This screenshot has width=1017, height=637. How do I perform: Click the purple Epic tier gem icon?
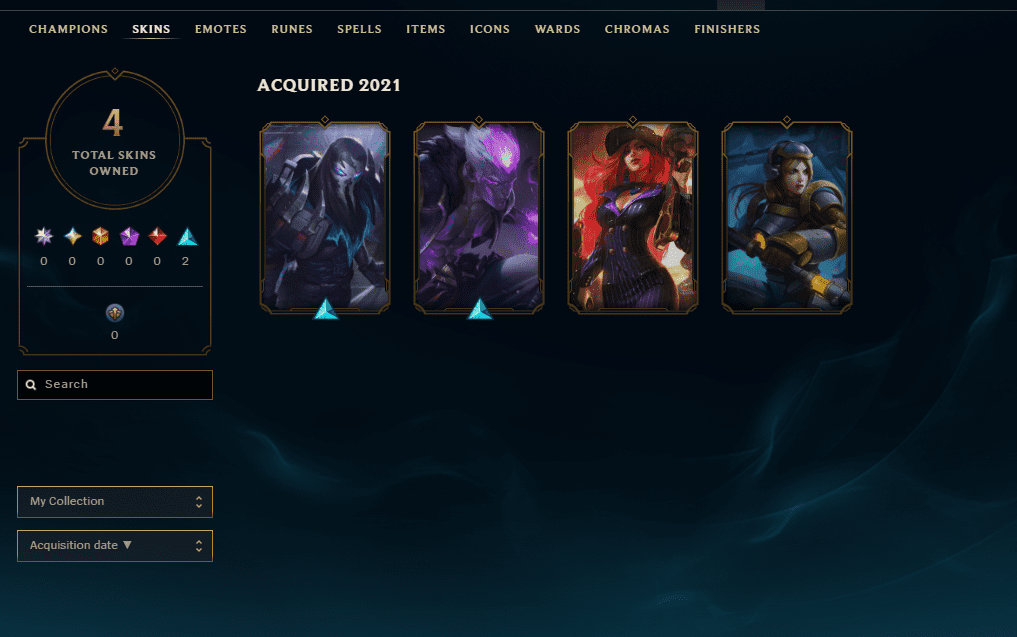coord(129,236)
